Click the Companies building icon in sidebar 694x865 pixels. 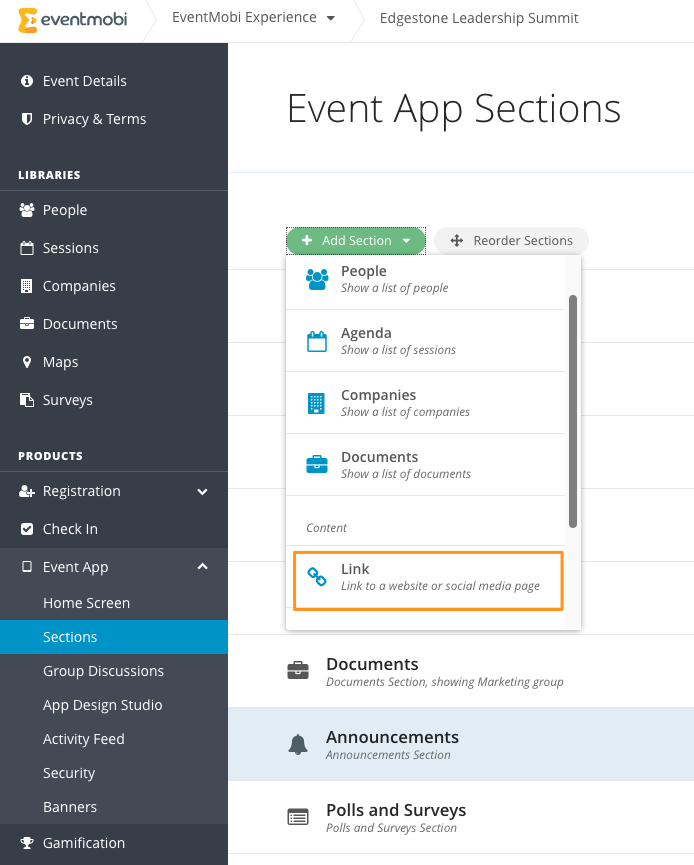tap(26, 286)
